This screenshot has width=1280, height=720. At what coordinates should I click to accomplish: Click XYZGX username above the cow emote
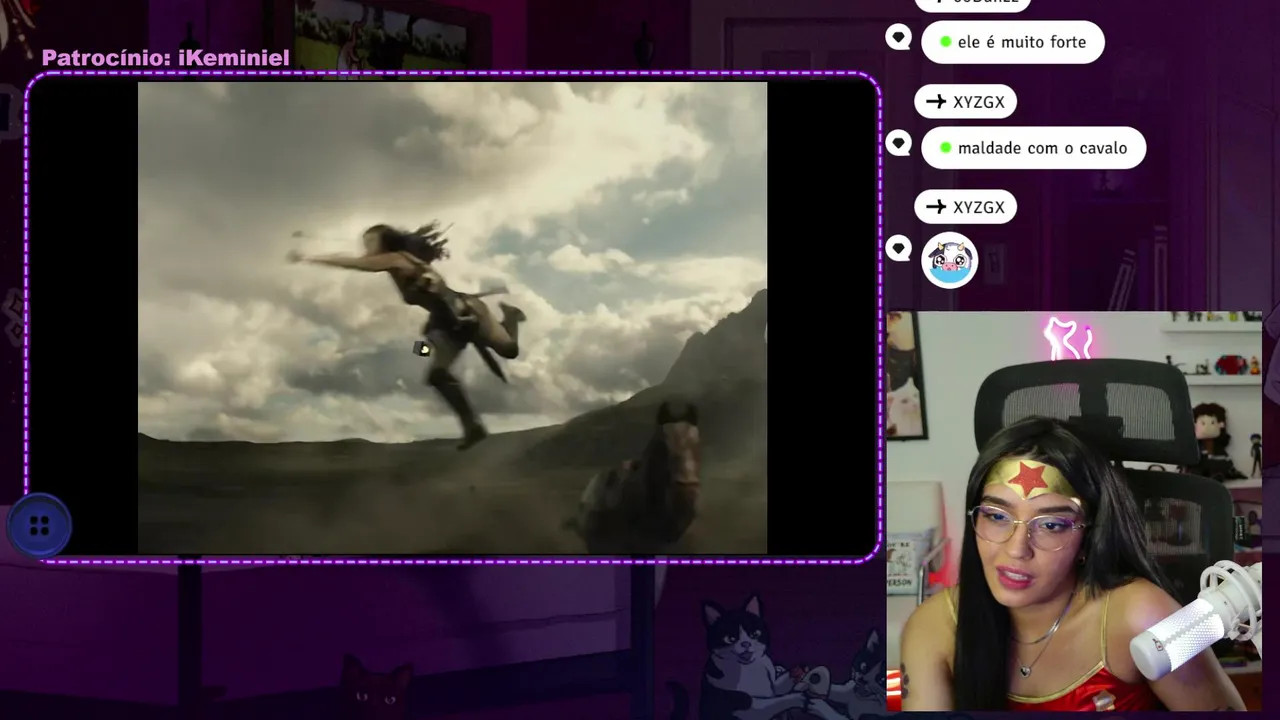click(966, 207)
